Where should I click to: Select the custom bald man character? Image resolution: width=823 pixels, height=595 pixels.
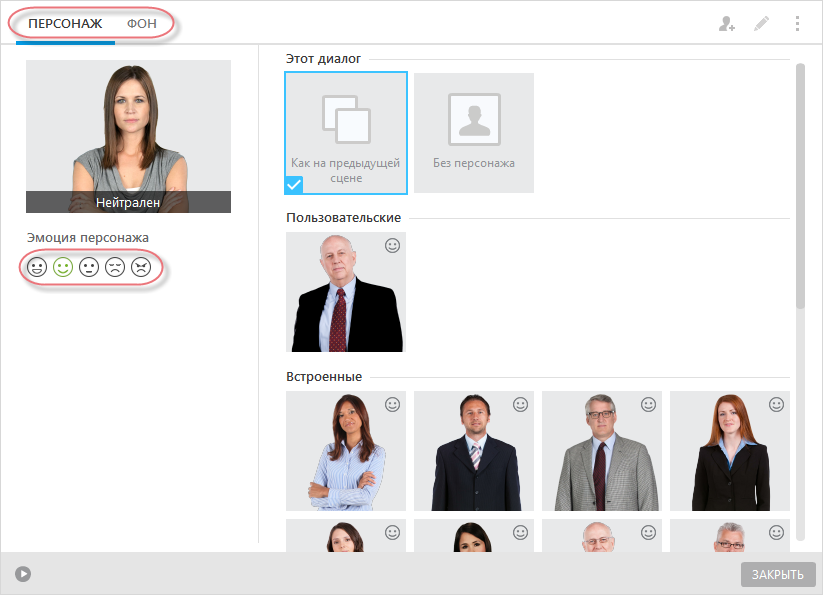[x=346, y=292]
